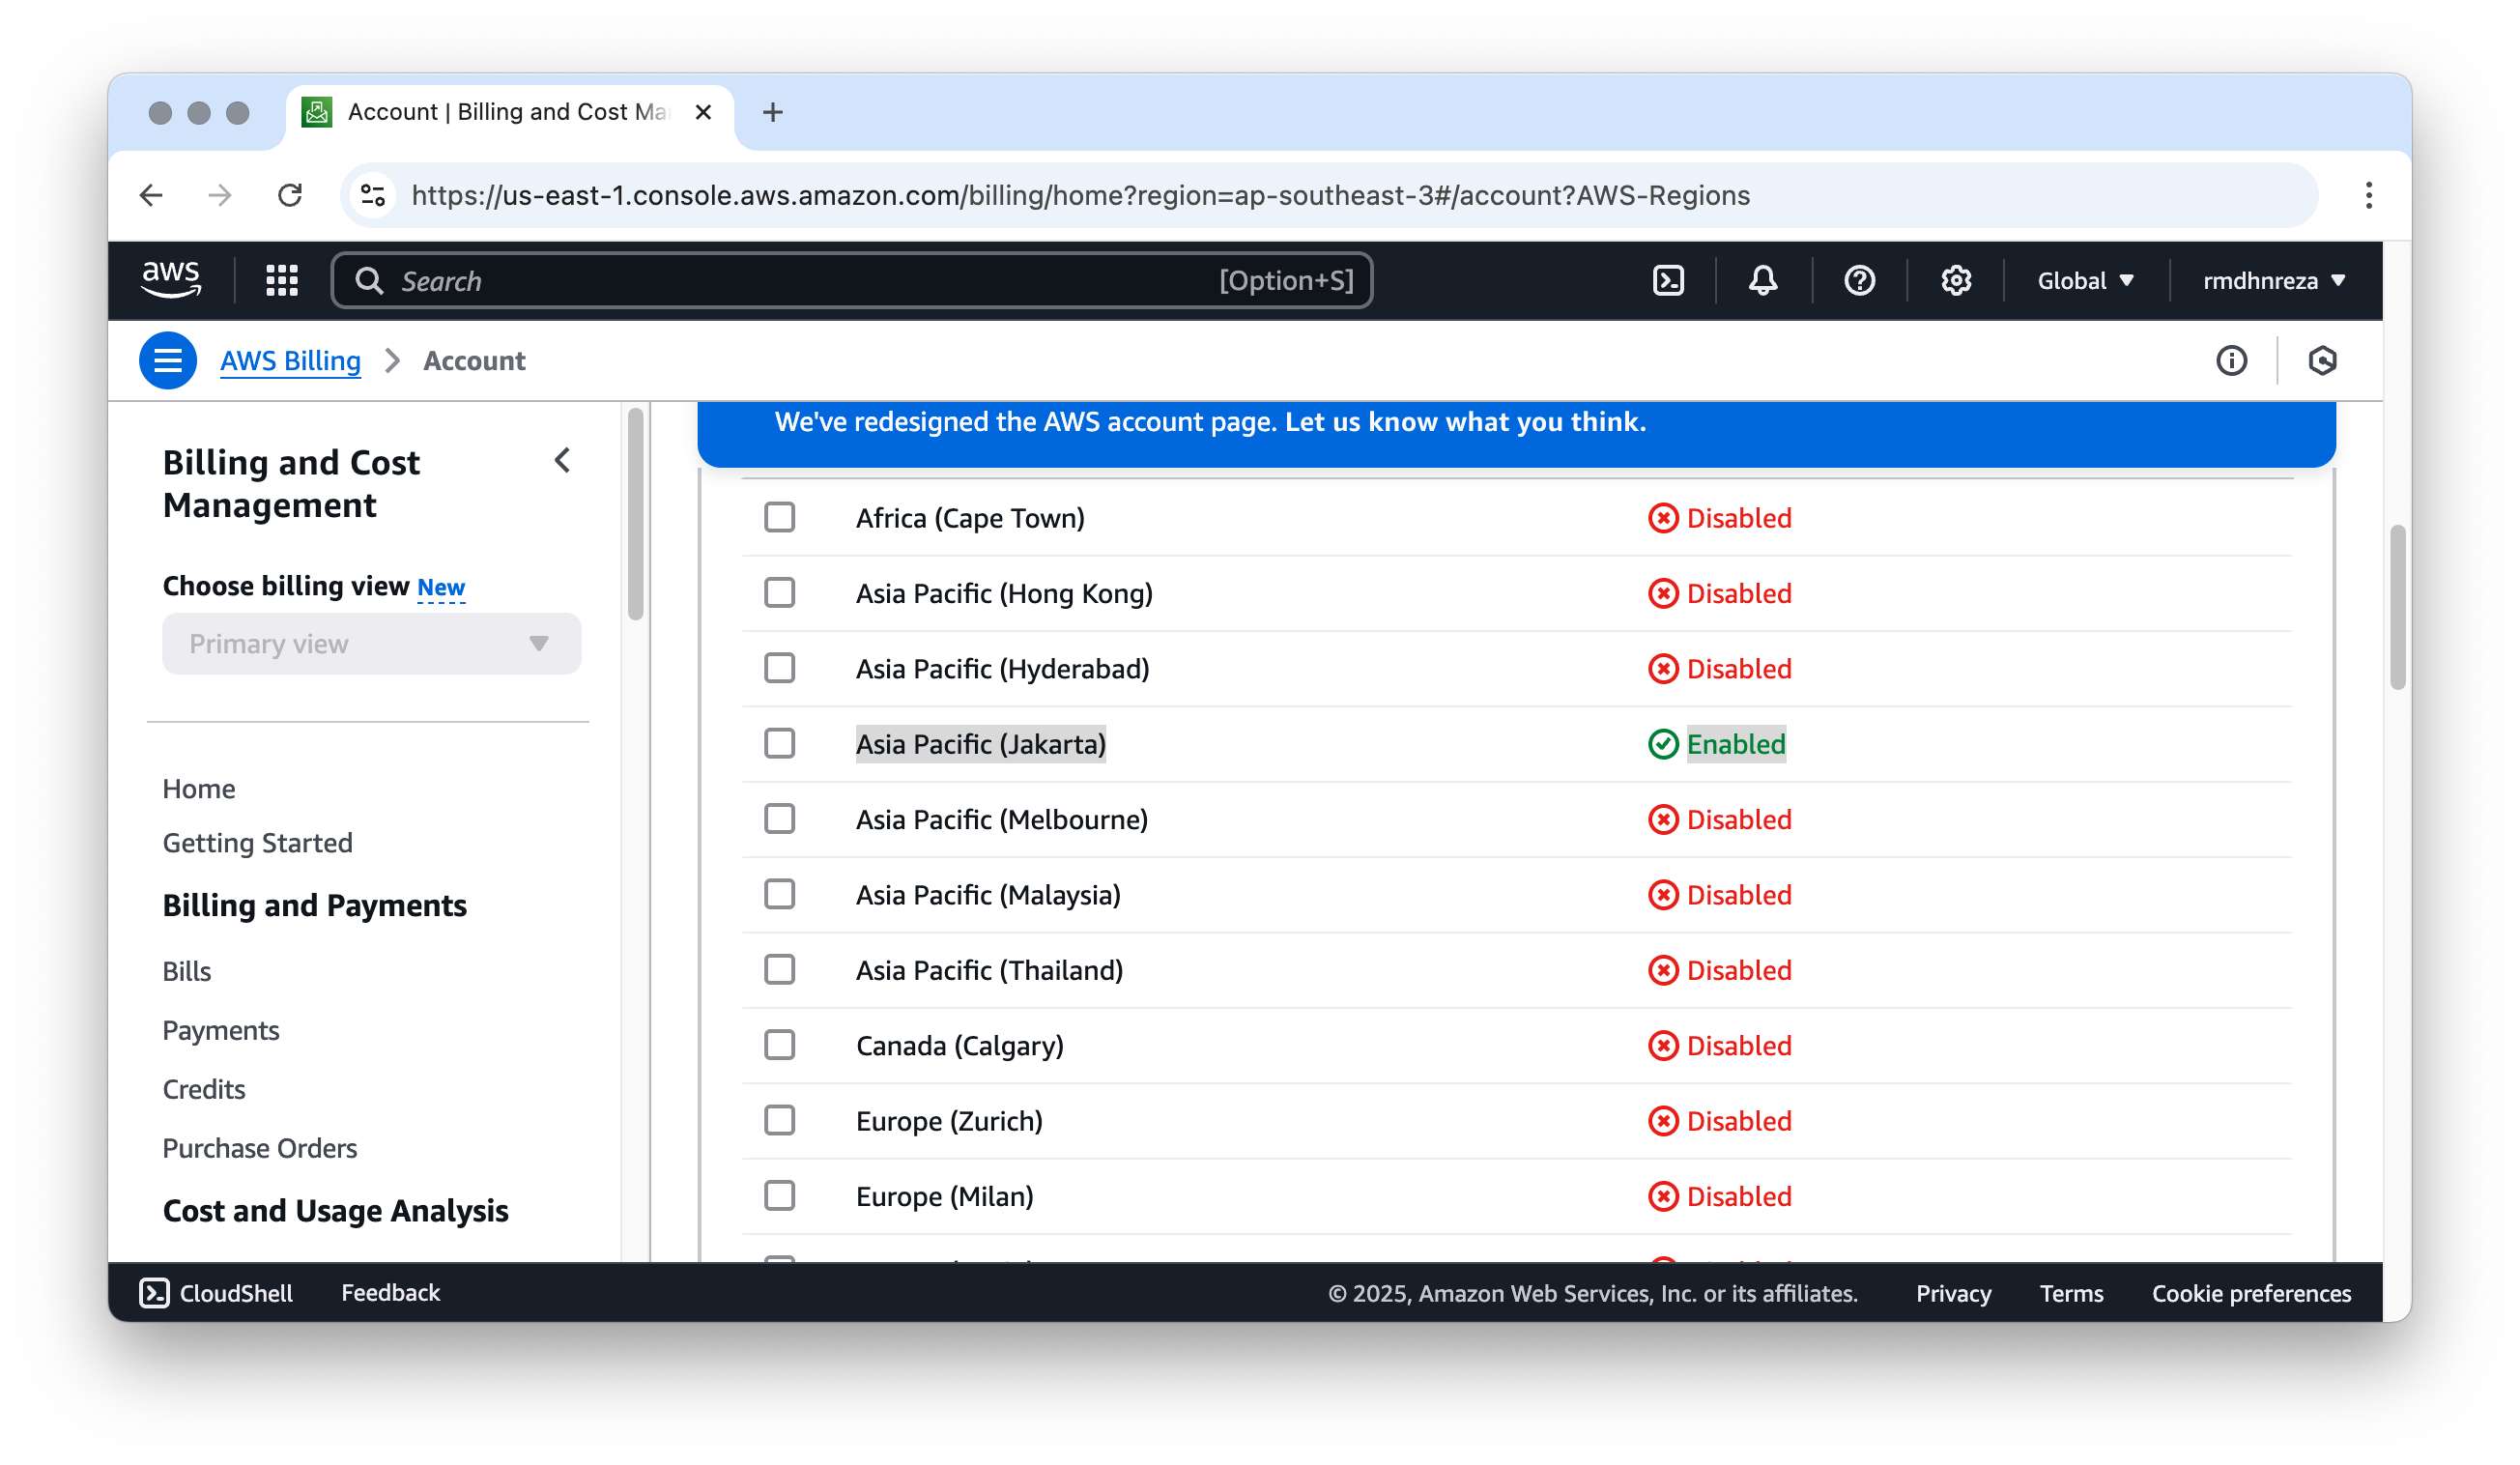Check the Asia Pacific (Jakarta) row

[x=779, y=744]
